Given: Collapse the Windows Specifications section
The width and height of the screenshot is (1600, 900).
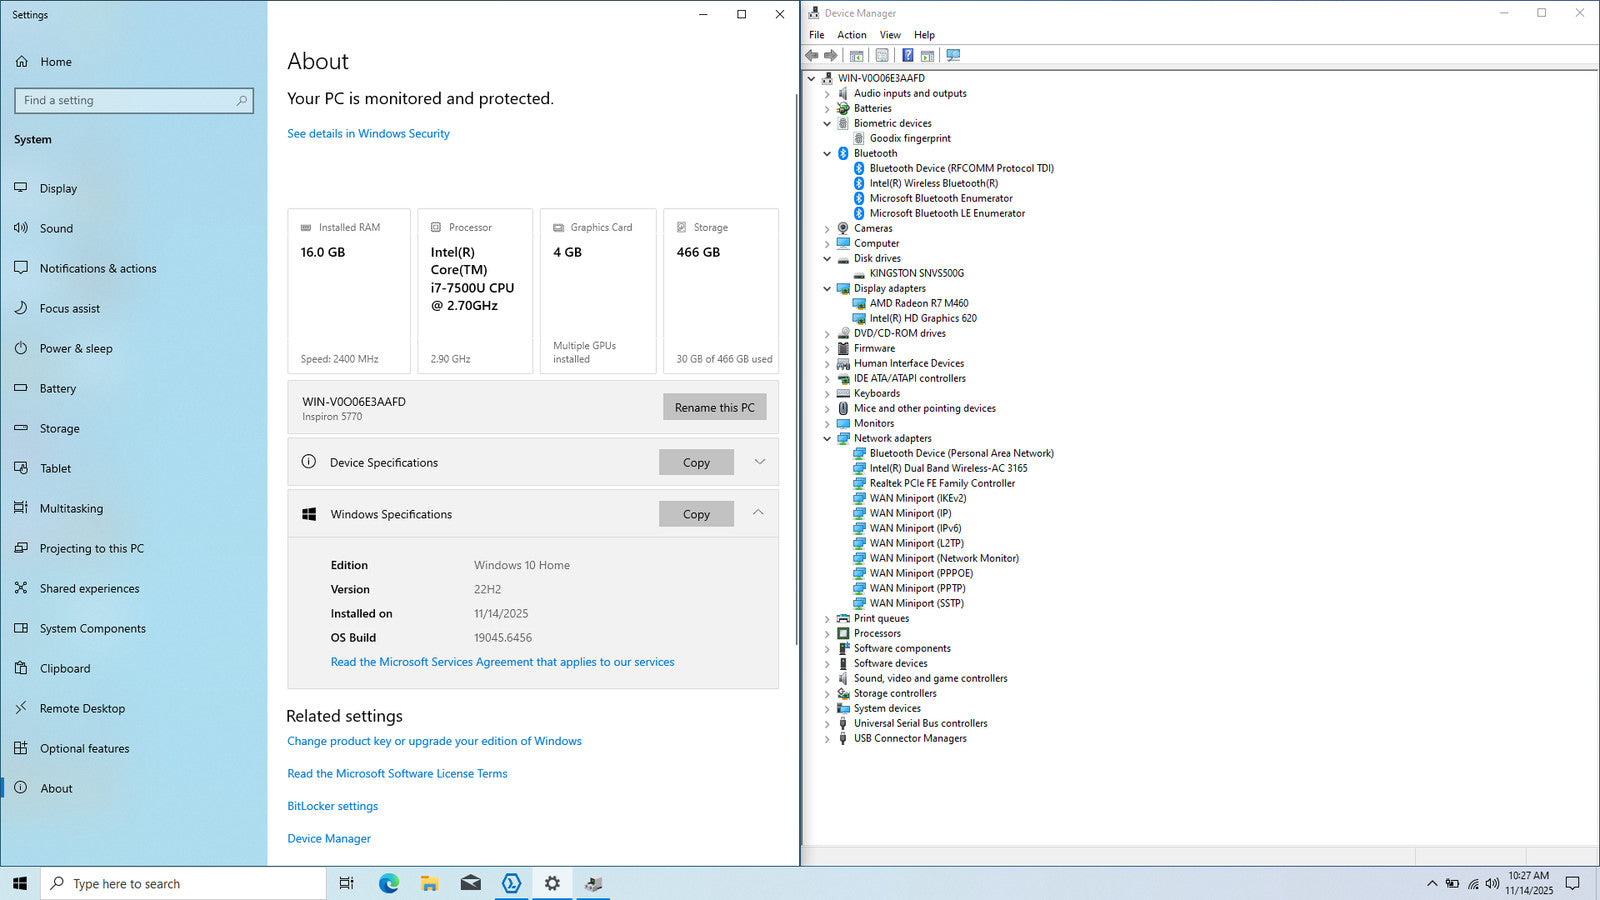Looking at the screenshot, I should pos(758,513).
